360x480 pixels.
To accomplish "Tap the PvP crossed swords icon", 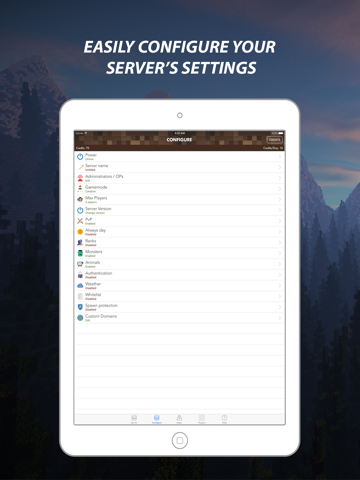I will tap(80, 221).
